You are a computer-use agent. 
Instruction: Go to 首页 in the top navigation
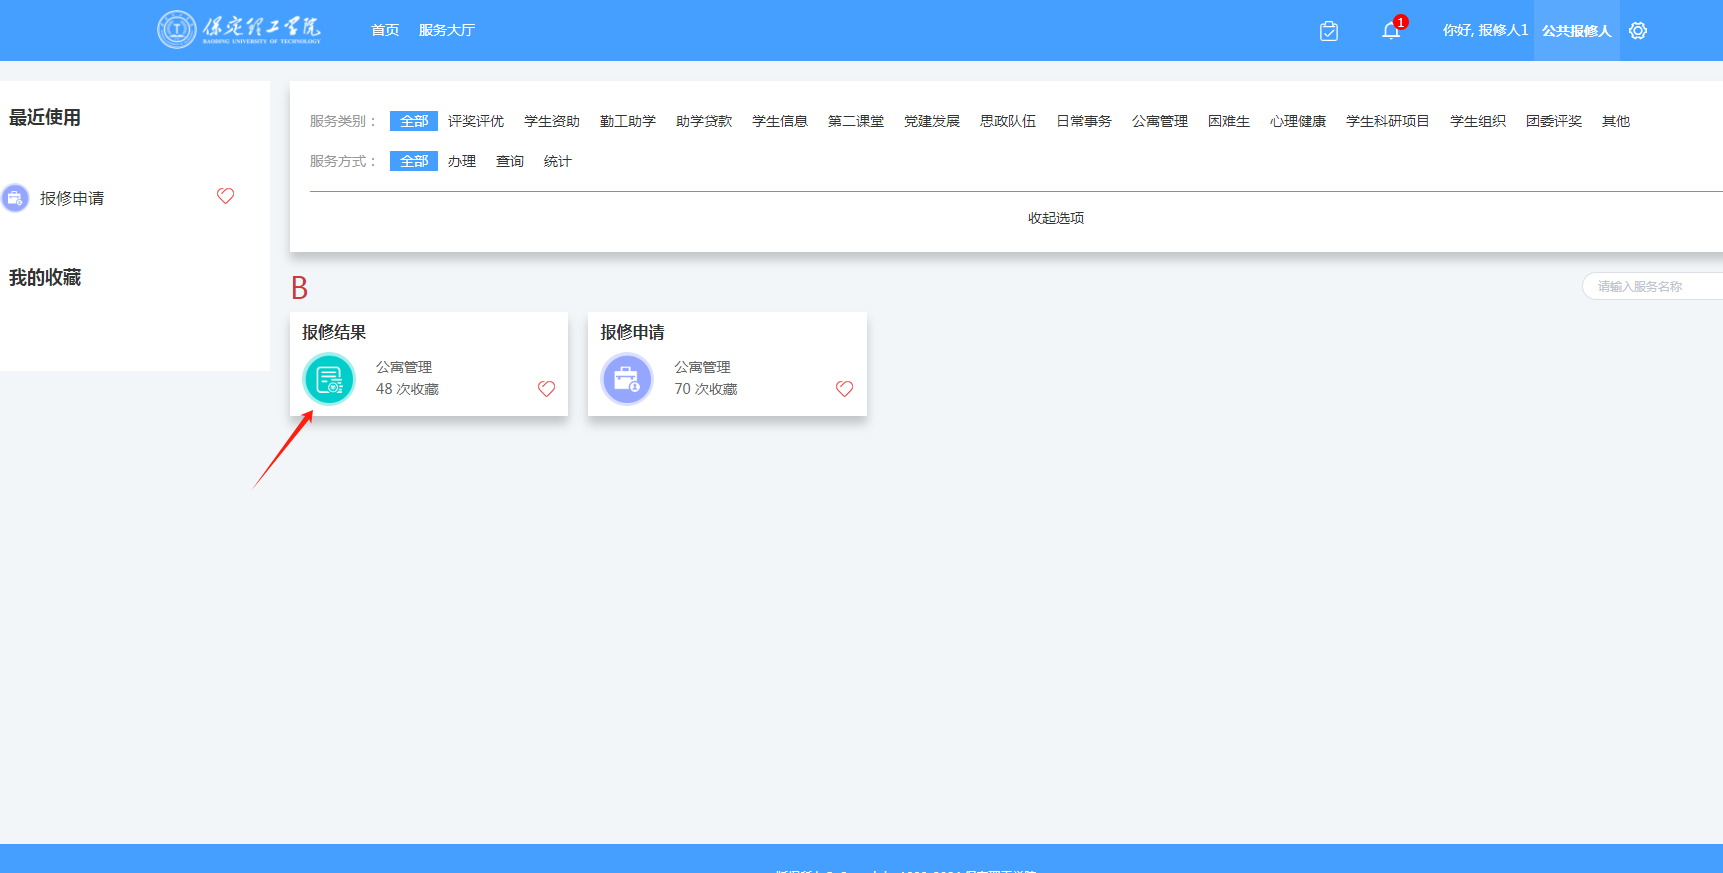point(385,31)
